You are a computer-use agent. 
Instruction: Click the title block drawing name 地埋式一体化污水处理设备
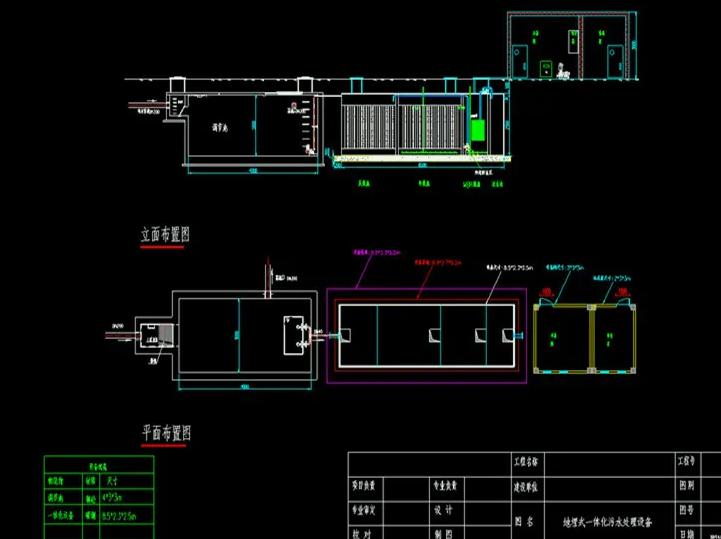(606, 522)
